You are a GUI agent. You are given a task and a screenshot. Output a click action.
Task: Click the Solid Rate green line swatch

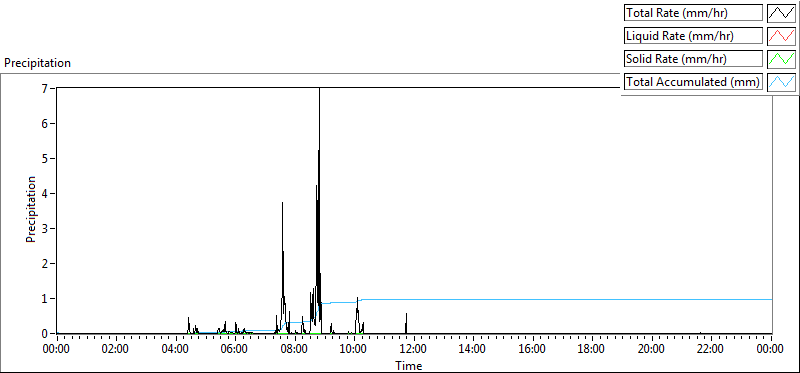782,59
